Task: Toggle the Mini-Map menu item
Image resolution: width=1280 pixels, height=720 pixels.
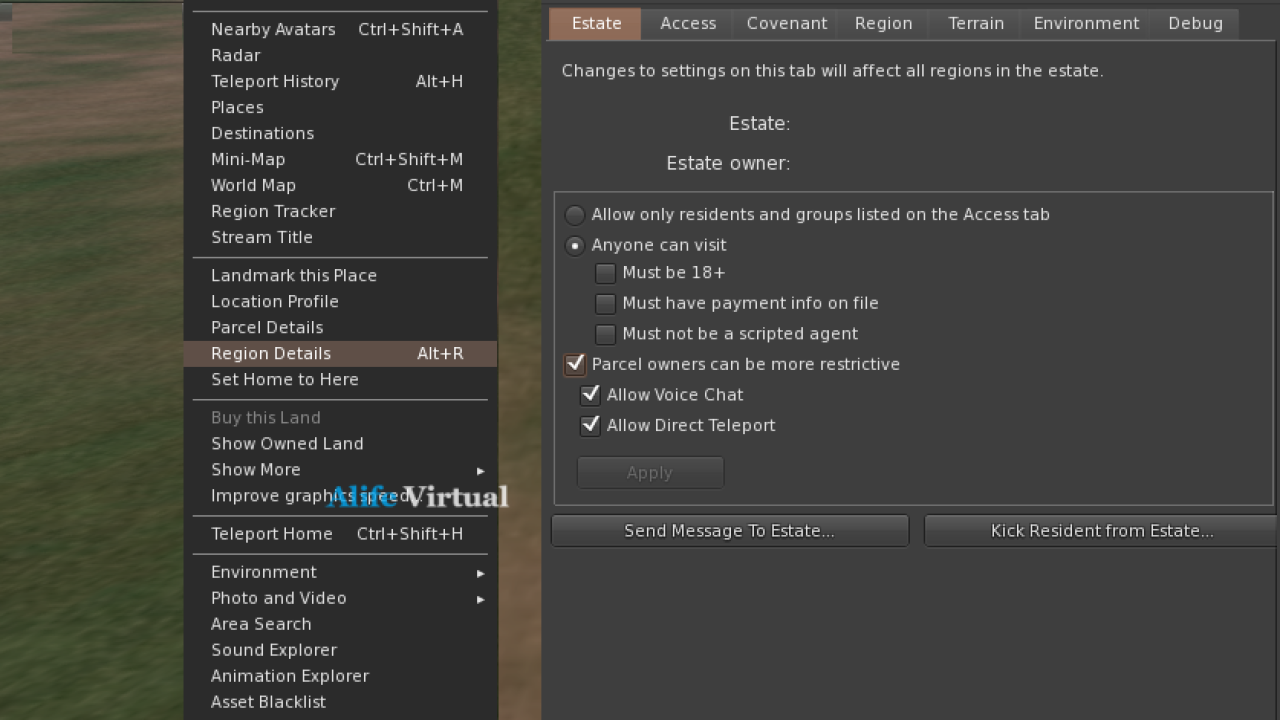Action: [x=340, y=160]
